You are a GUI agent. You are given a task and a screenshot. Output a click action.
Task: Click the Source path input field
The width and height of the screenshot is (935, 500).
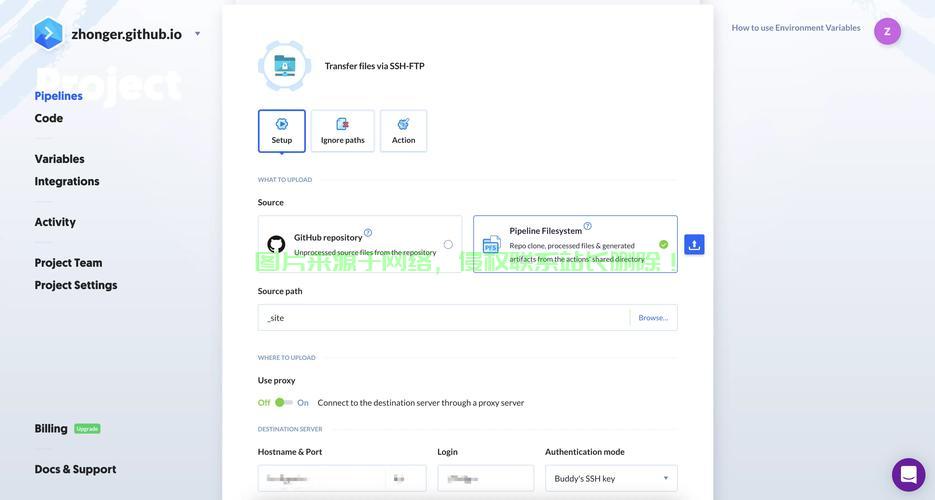pos(445,318)
